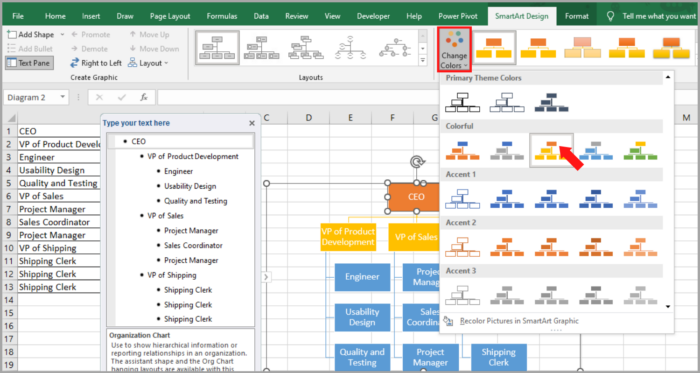Click the Insert Function fx icon
Viewport: 700px width, 373px height.
(144, 97)
